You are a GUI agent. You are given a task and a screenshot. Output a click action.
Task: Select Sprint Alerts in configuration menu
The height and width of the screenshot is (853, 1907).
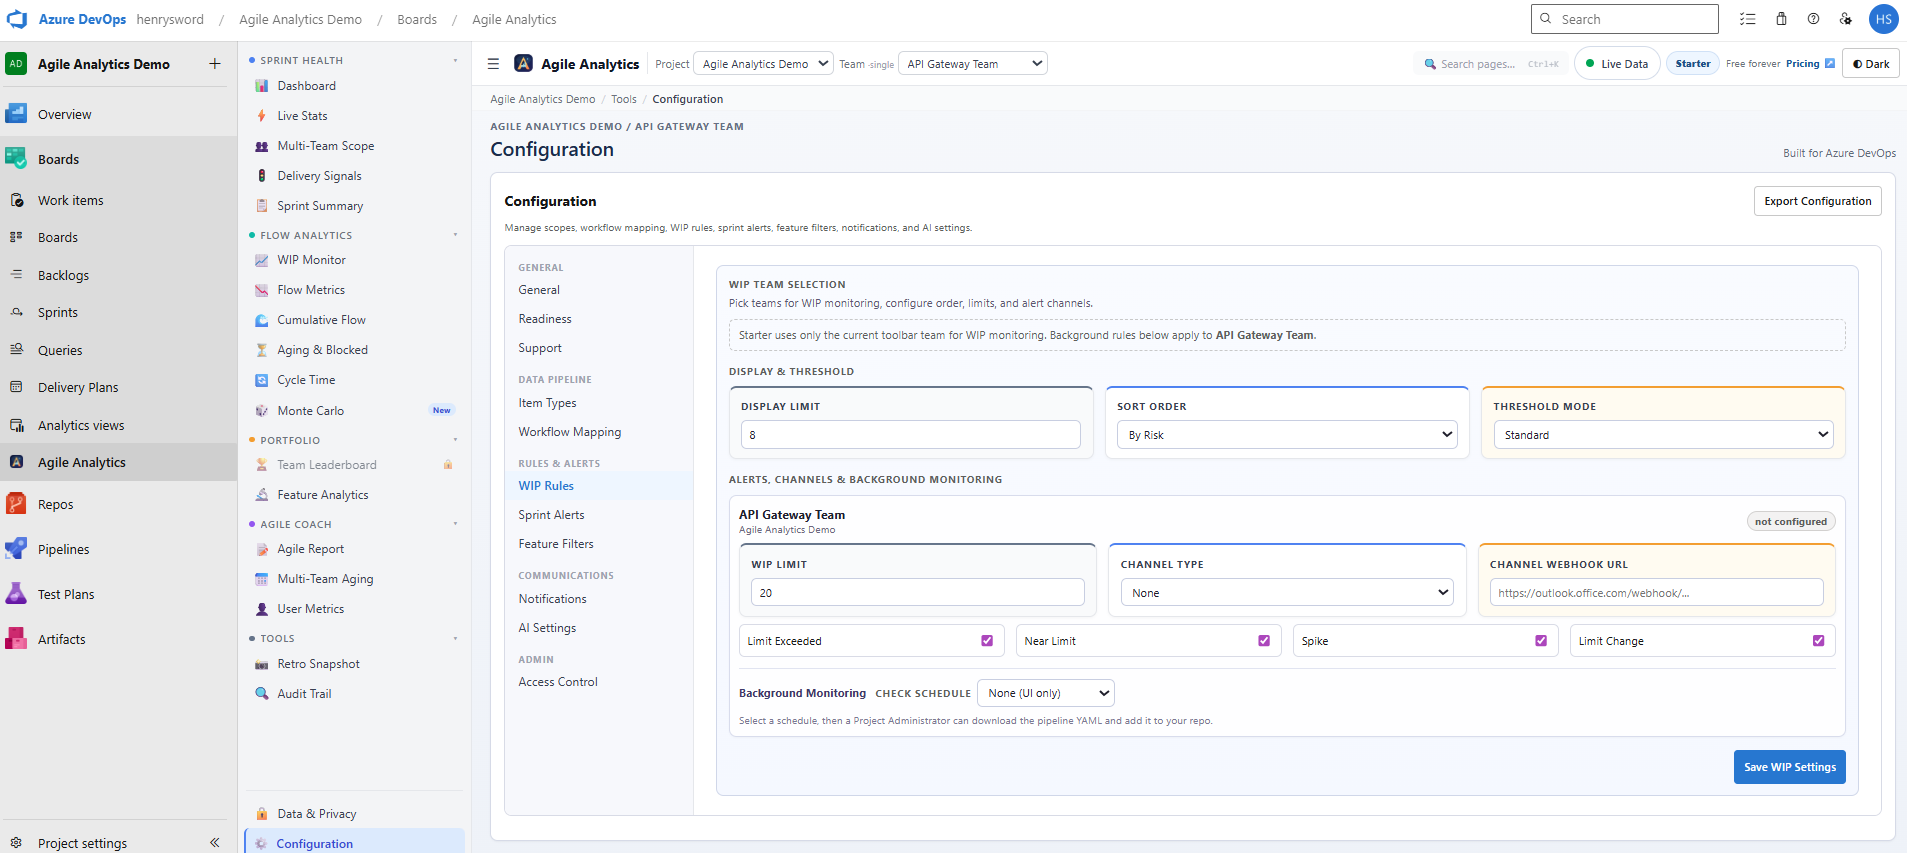coord(551,515)
